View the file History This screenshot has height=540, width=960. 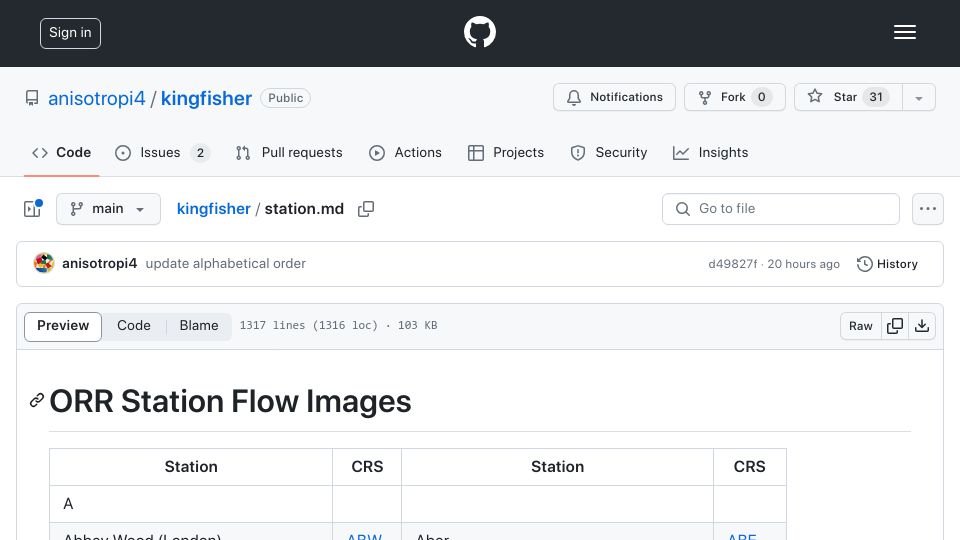tap(887, 264)
